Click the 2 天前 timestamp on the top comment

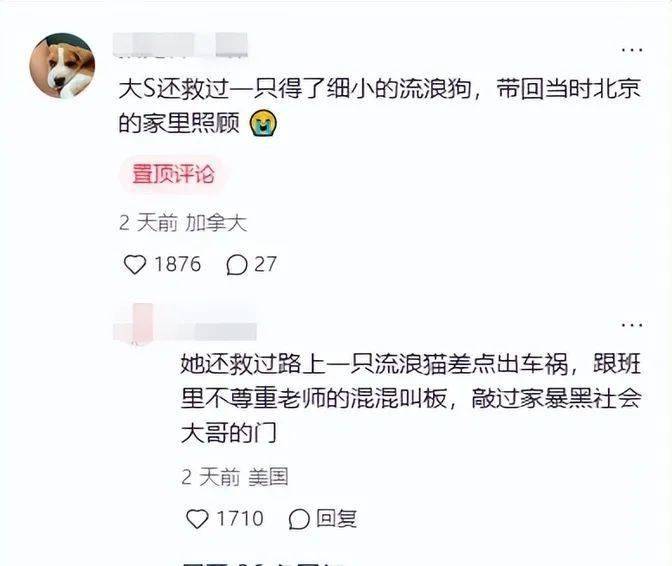point(148,223)
